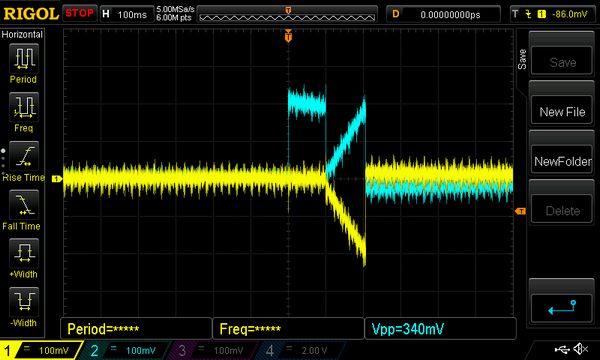Click the USB status icon

click(562, 349)
